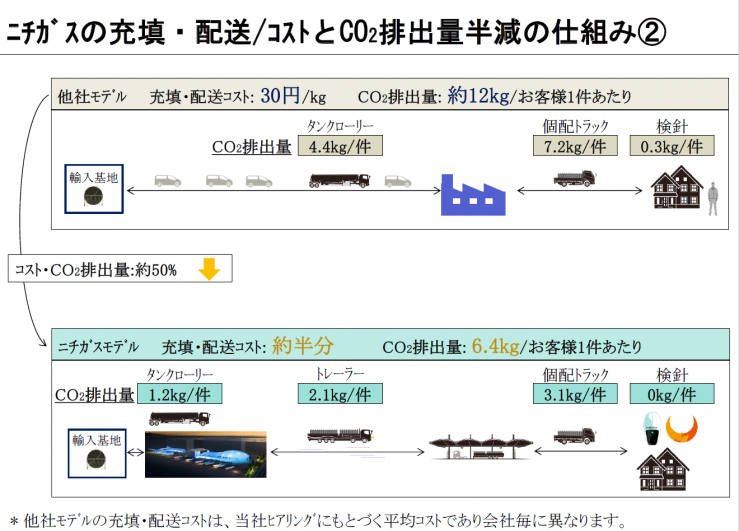
Task: Click the delivery truck under 7.2kg/件
Action: coord(575,179)
